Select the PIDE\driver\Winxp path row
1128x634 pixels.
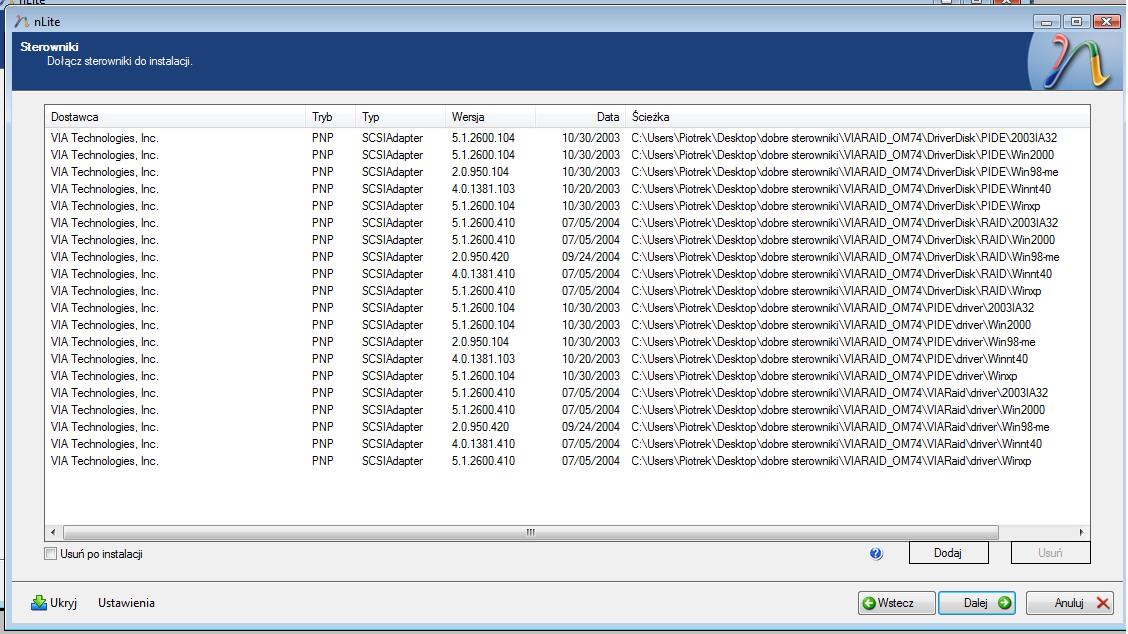pyautogui.click(x=567, y=376)
